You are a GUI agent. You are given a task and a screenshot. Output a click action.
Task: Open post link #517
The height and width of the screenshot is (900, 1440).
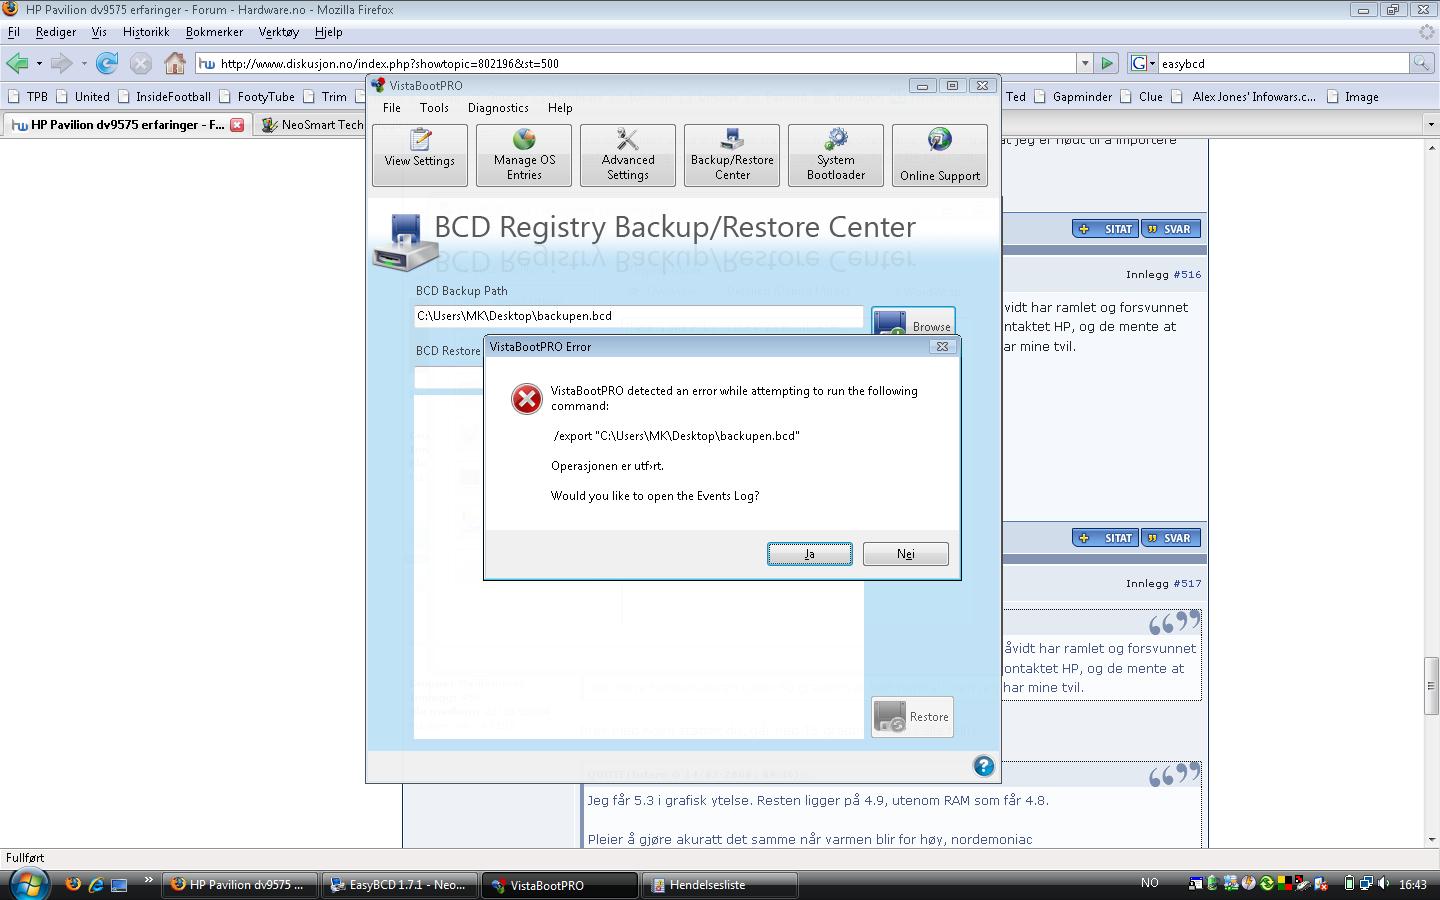1187,583
